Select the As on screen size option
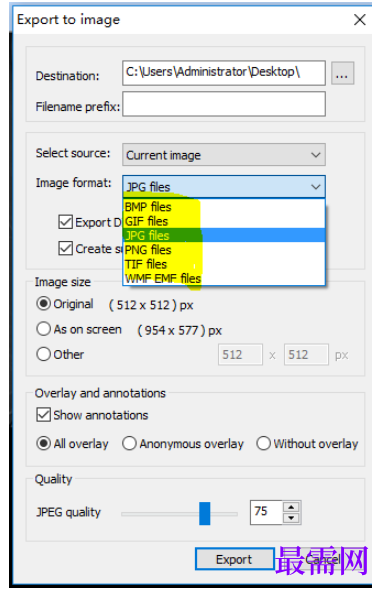 tap(43, 329)
